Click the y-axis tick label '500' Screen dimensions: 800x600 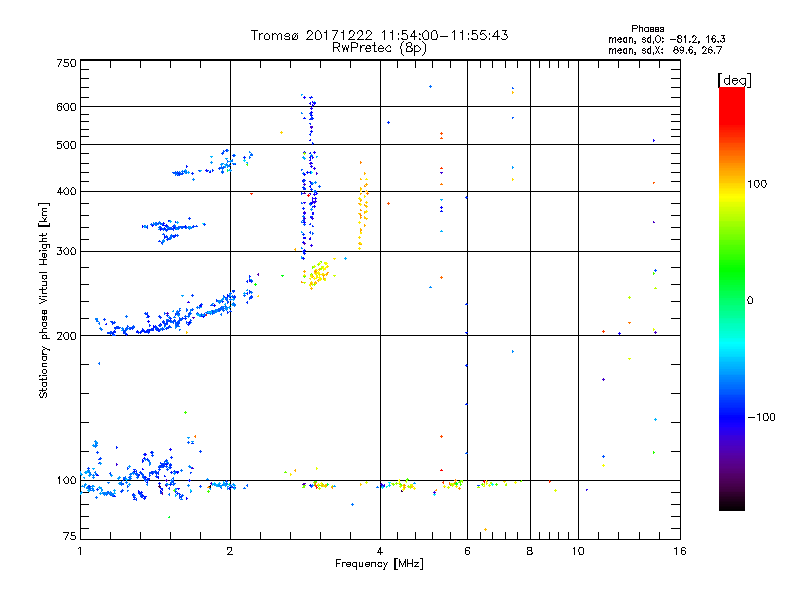click(66, 145)
